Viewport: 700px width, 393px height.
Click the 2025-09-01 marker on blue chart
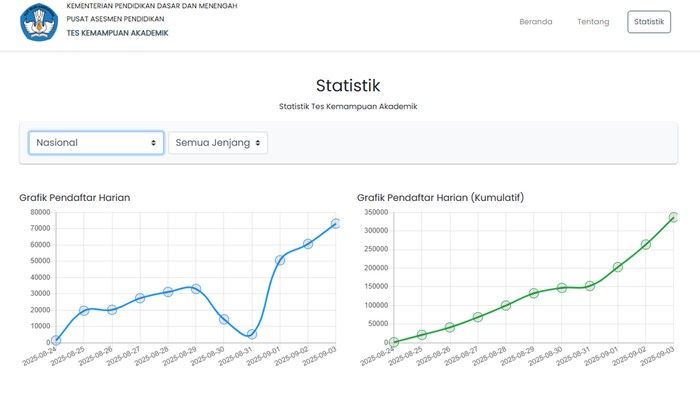(280, 260)
